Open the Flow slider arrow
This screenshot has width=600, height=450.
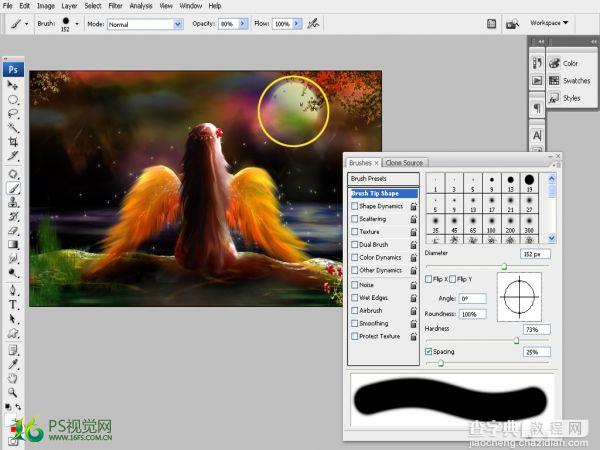297,24
